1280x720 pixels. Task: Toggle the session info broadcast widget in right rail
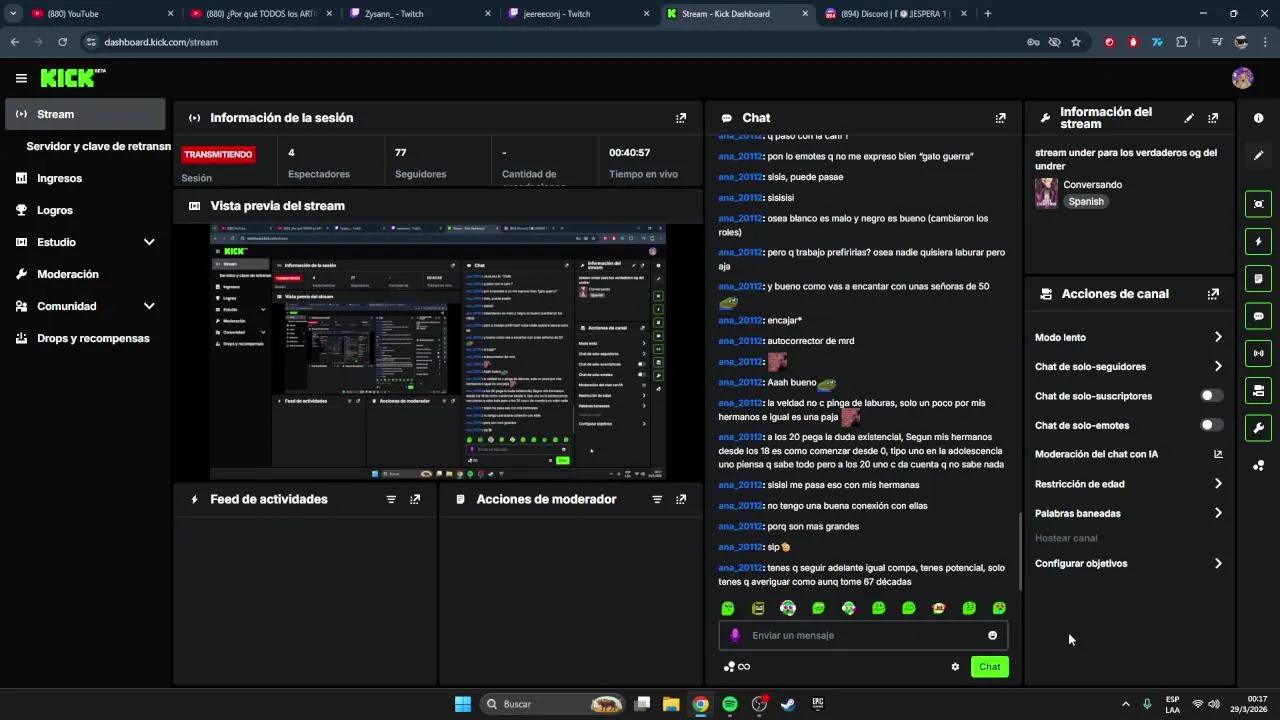[1258, 353]
